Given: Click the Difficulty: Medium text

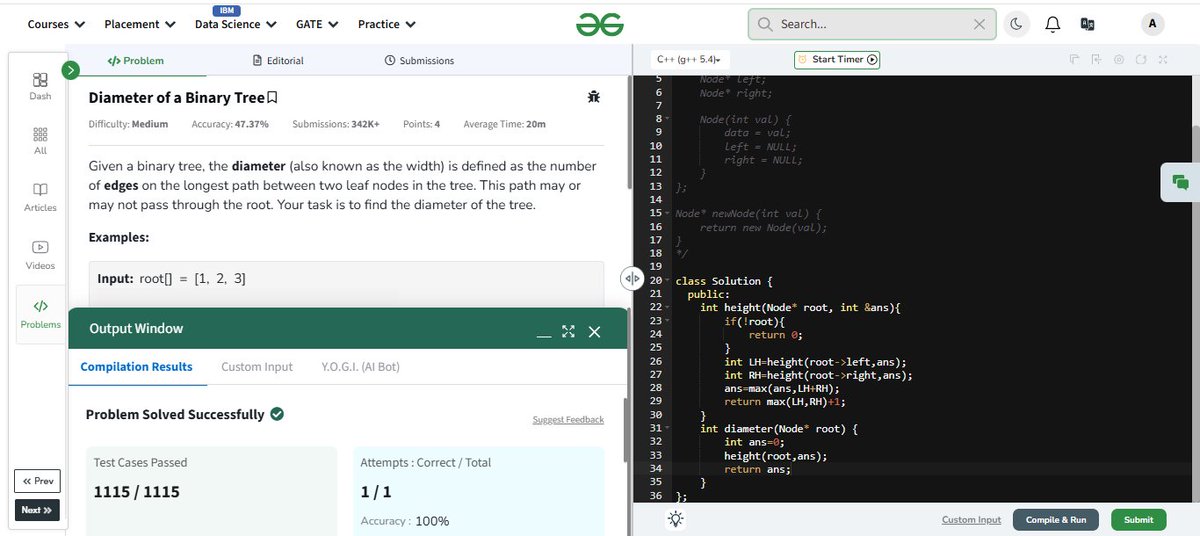Looking at the screenshot, I should click(x=128, y=124).
